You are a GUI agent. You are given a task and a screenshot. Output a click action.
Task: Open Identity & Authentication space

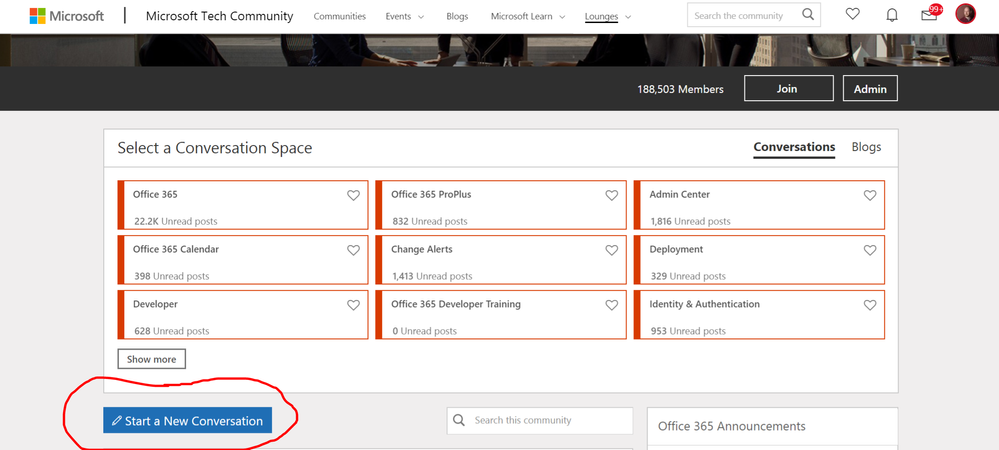759,314
